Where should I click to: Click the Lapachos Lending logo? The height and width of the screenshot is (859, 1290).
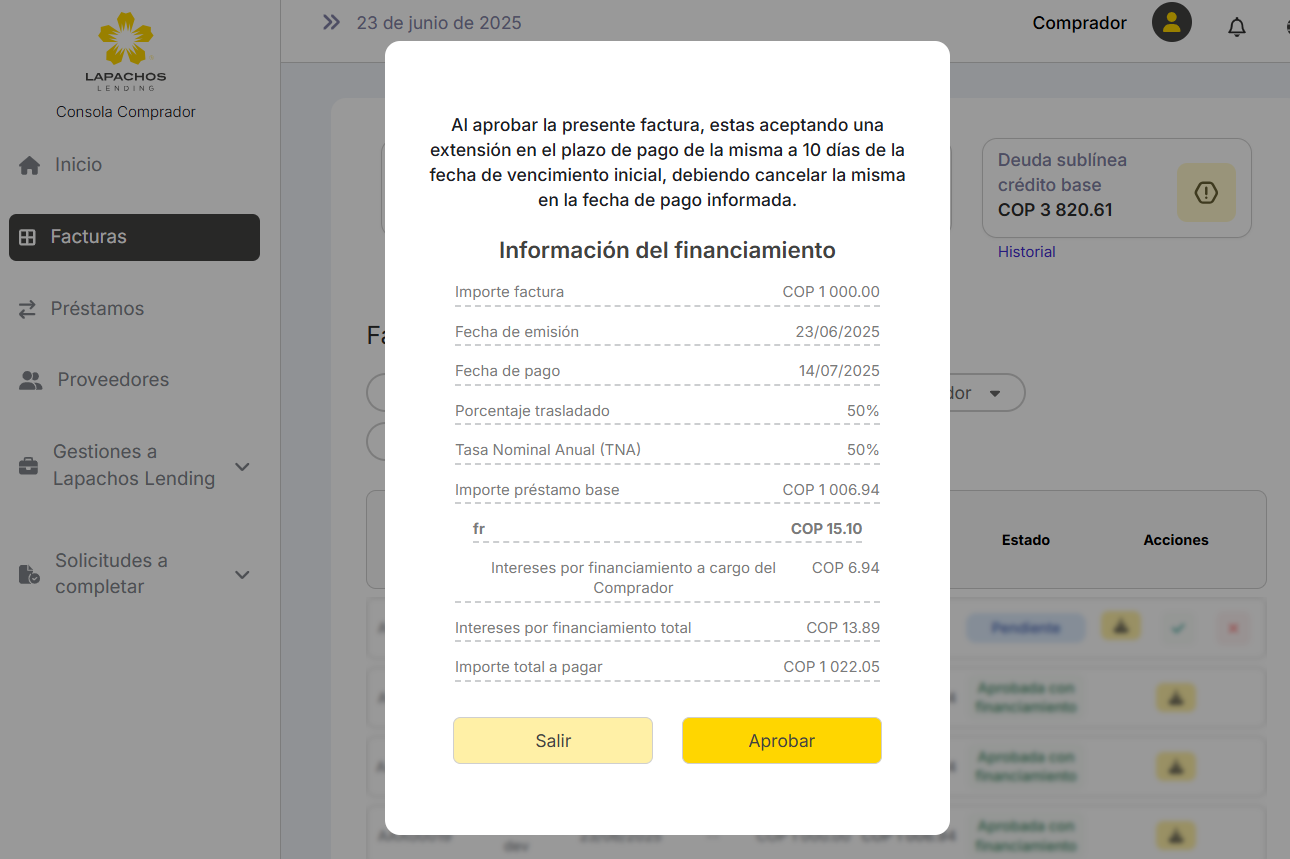coord(125,52)
